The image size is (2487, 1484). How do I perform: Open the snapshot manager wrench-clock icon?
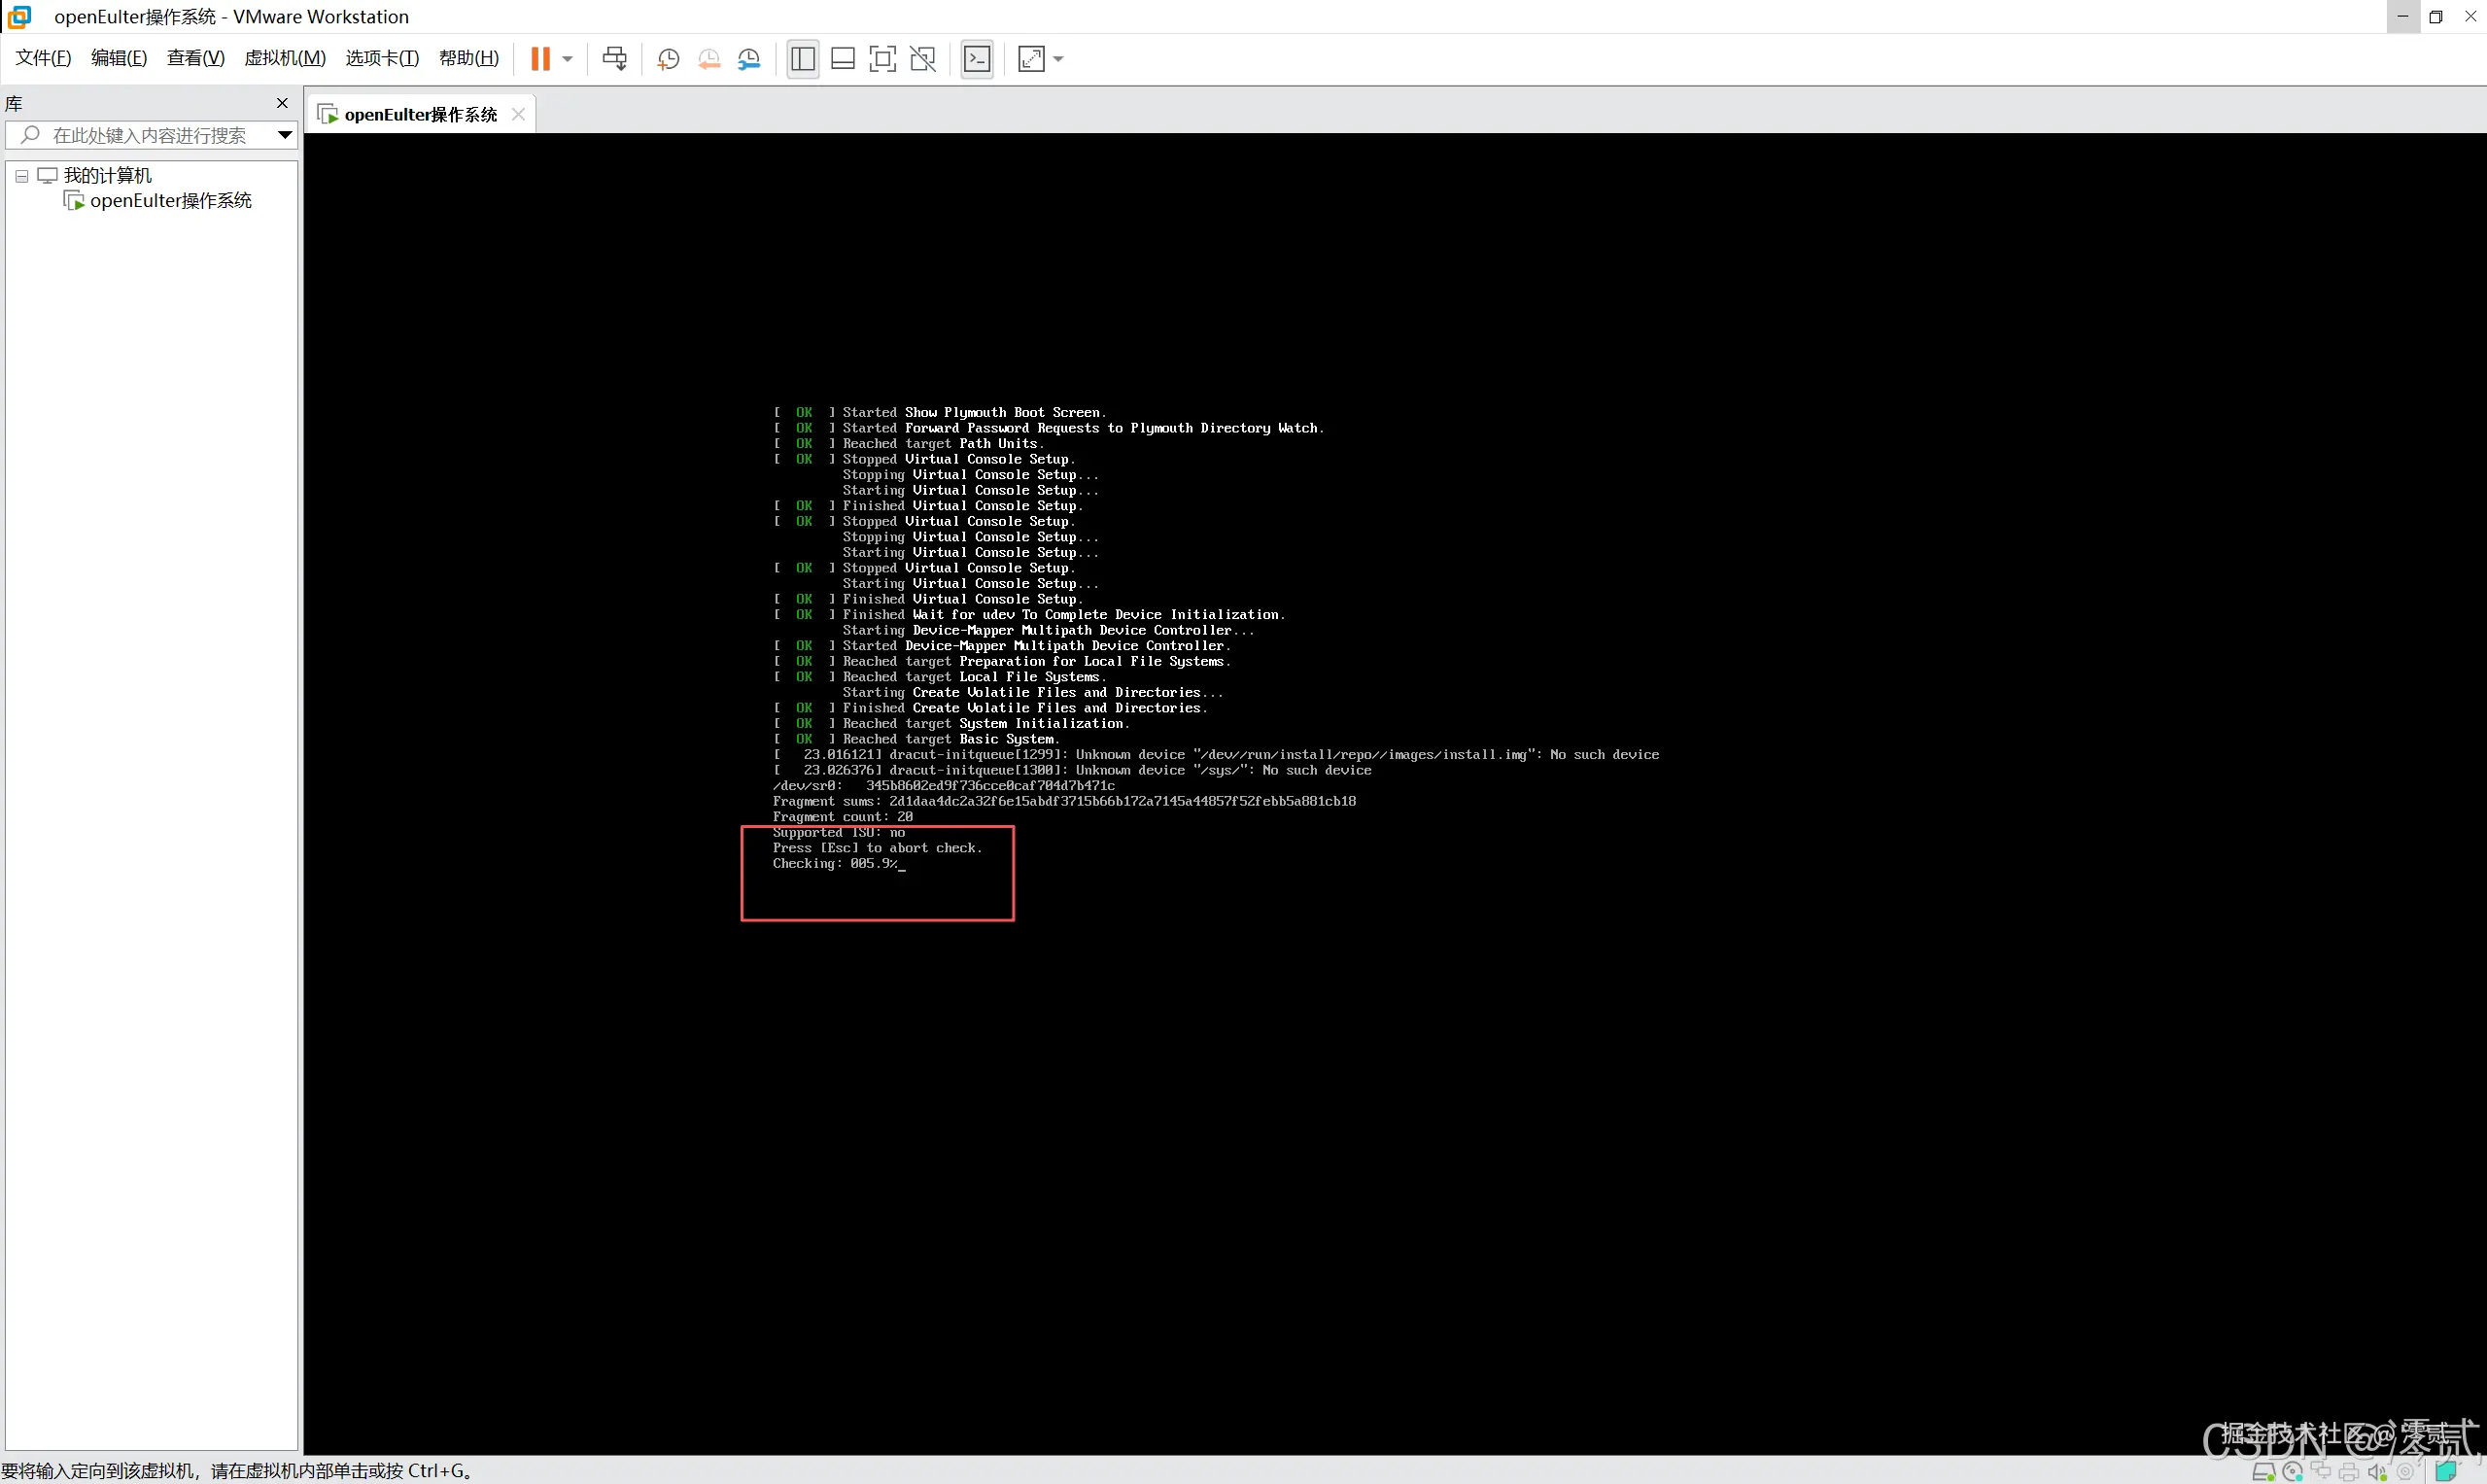pos(749,59)
